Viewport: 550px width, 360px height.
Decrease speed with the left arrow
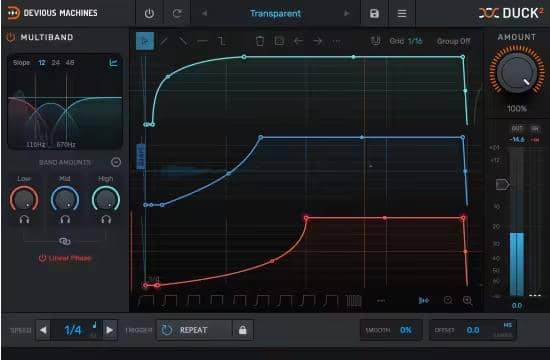[x=43, y=330]
